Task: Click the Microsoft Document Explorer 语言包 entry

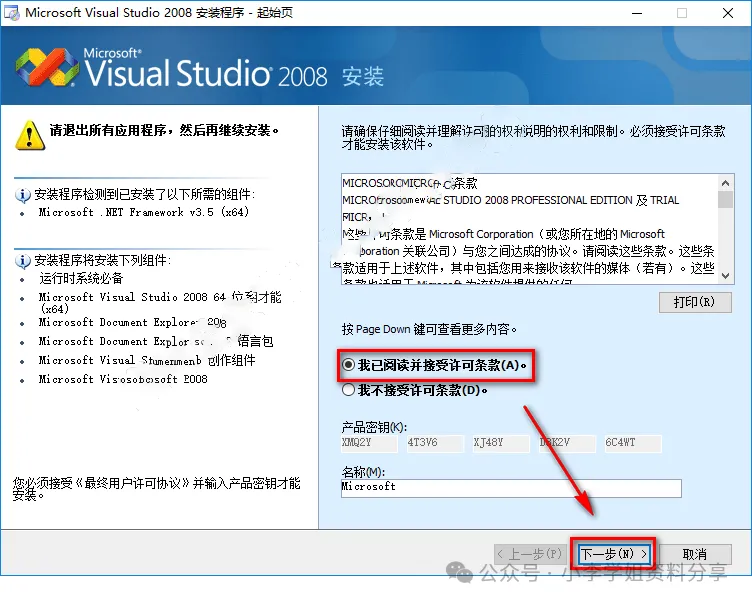Action: click(156, 341)
